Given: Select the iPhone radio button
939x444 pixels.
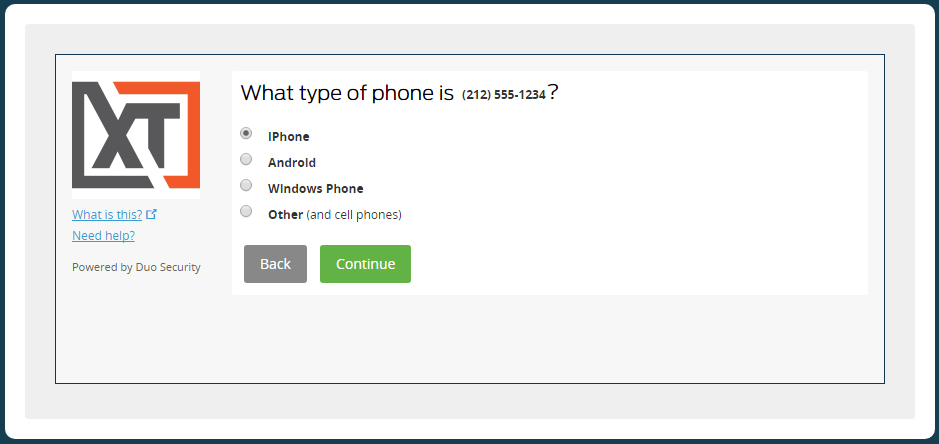Looking at the screenshot, I should click(x=246, y=133).
